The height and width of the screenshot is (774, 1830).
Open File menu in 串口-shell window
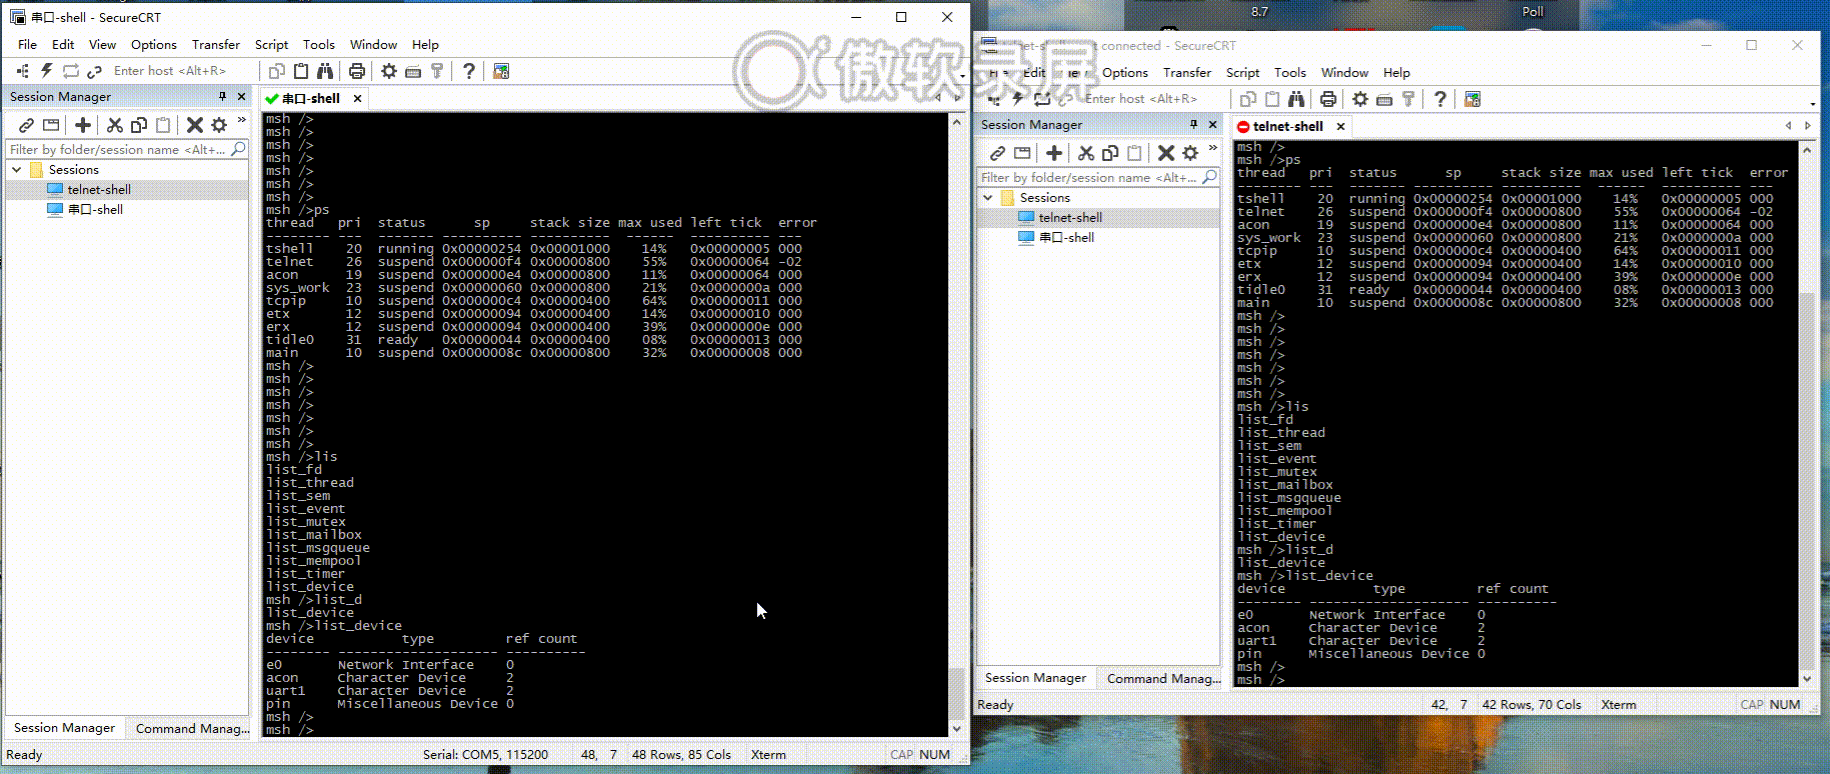coord(27,45)
